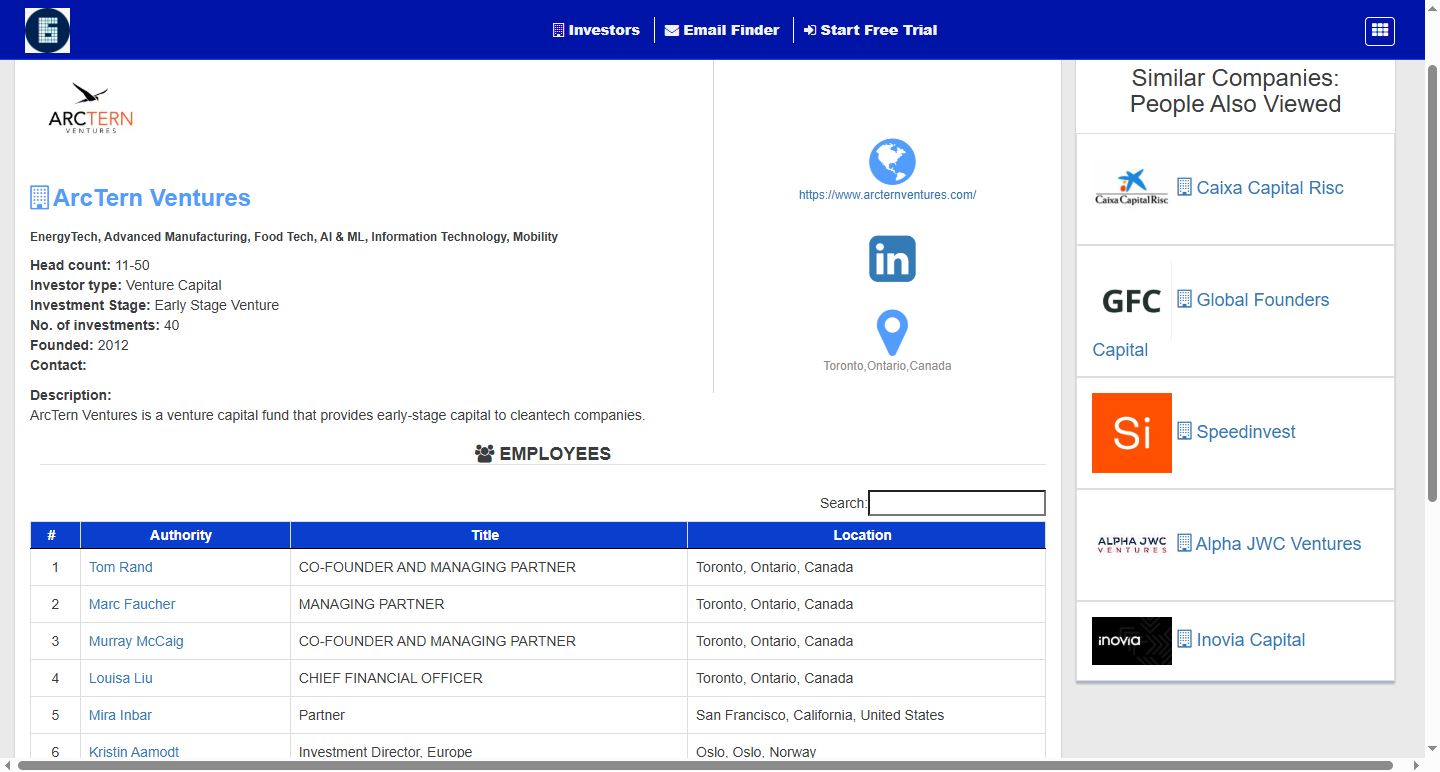Open Inovia Capital company link

[1251, 640]
